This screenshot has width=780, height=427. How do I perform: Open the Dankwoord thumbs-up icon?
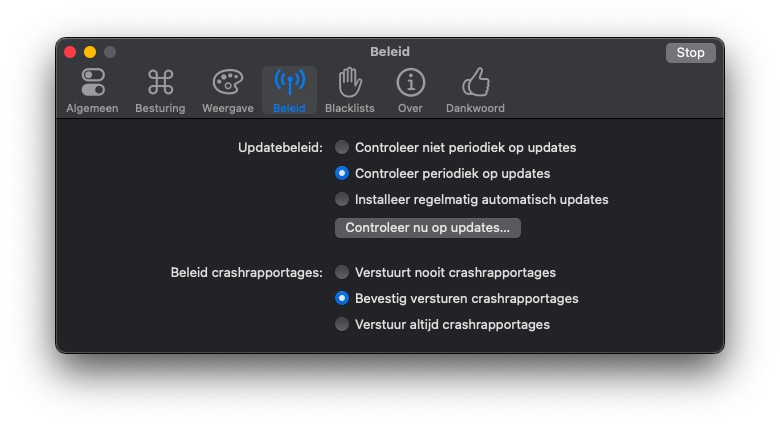tap(475, 82)
